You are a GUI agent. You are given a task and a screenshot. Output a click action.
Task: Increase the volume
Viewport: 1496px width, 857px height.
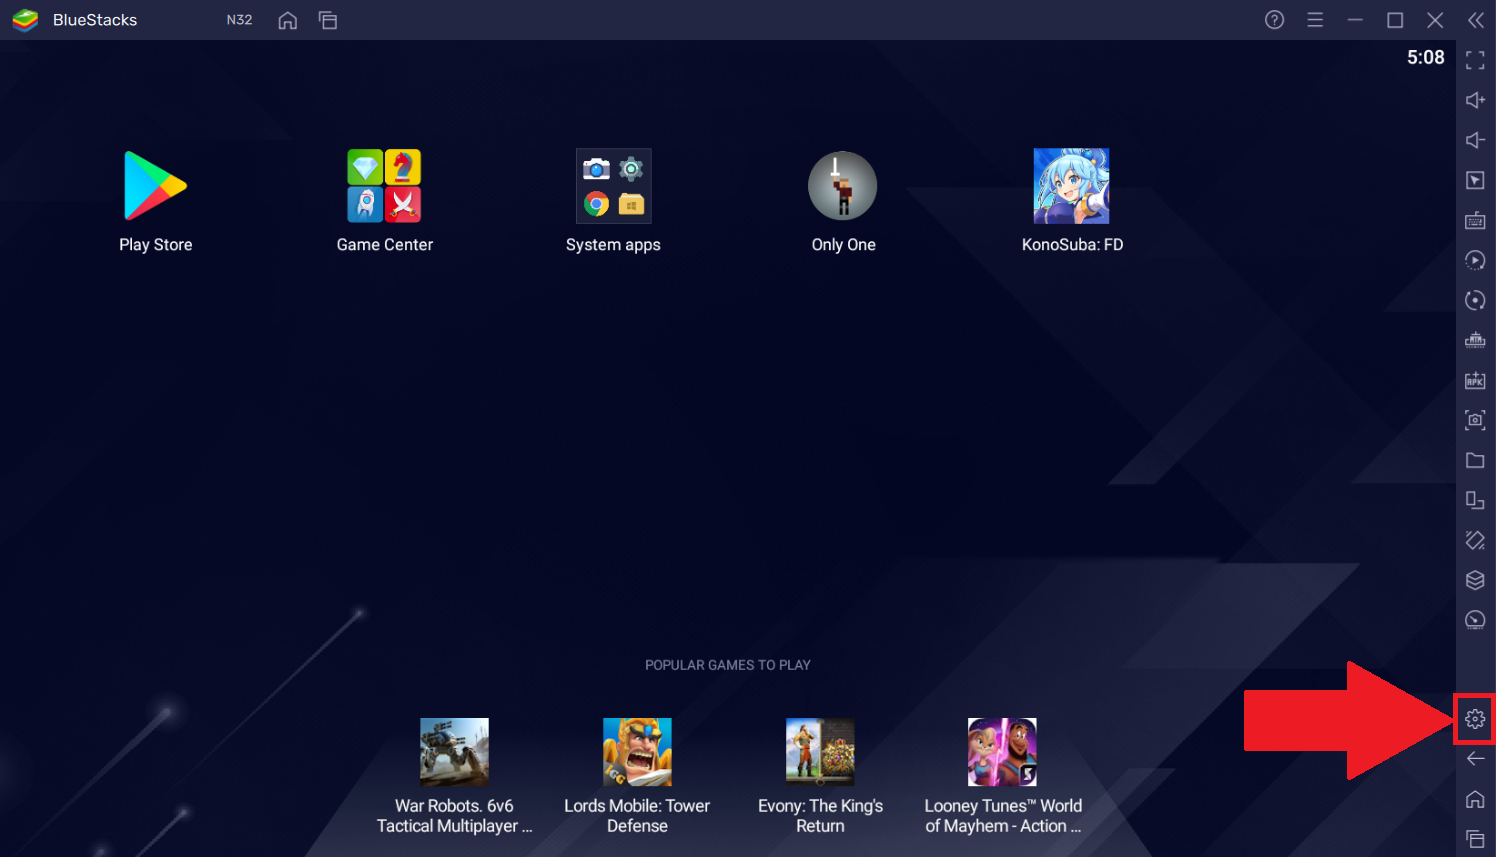point(1475,100)
